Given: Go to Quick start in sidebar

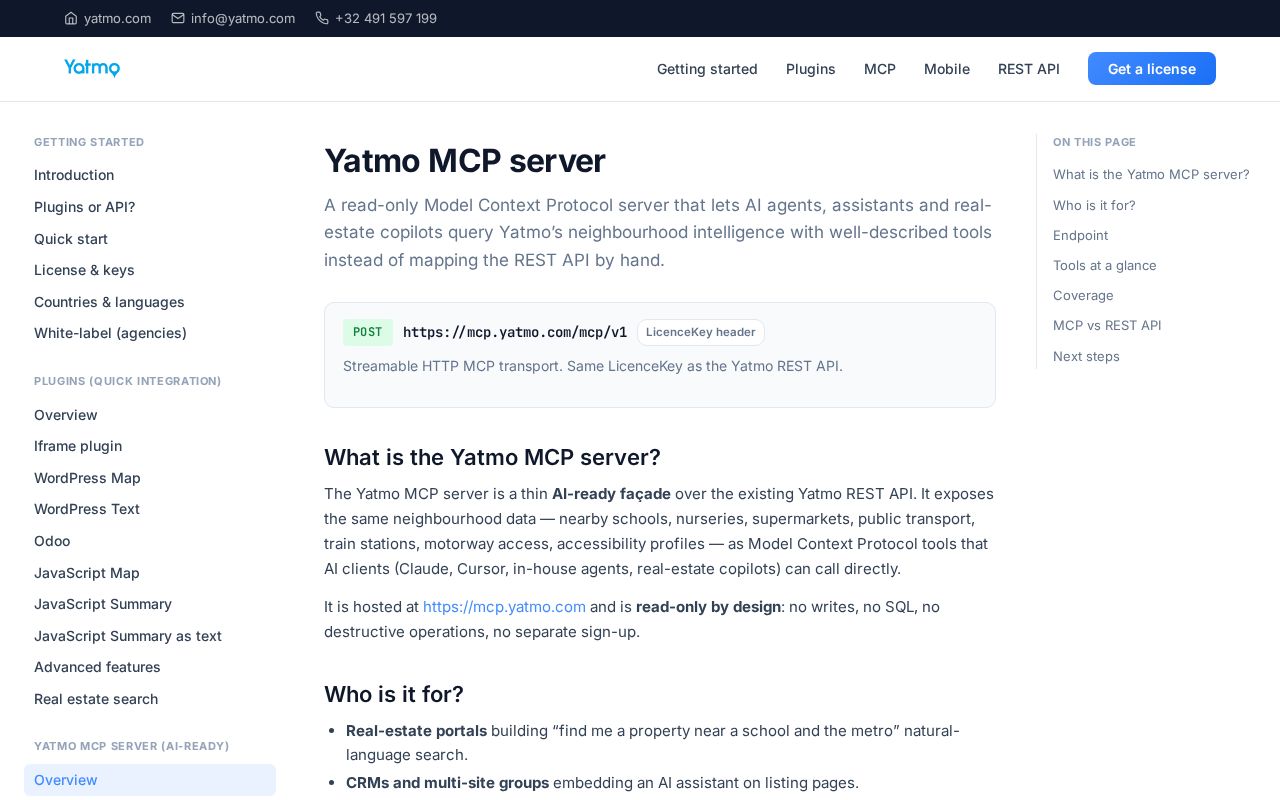Looking at the screenshot, I should pos(71,239).
